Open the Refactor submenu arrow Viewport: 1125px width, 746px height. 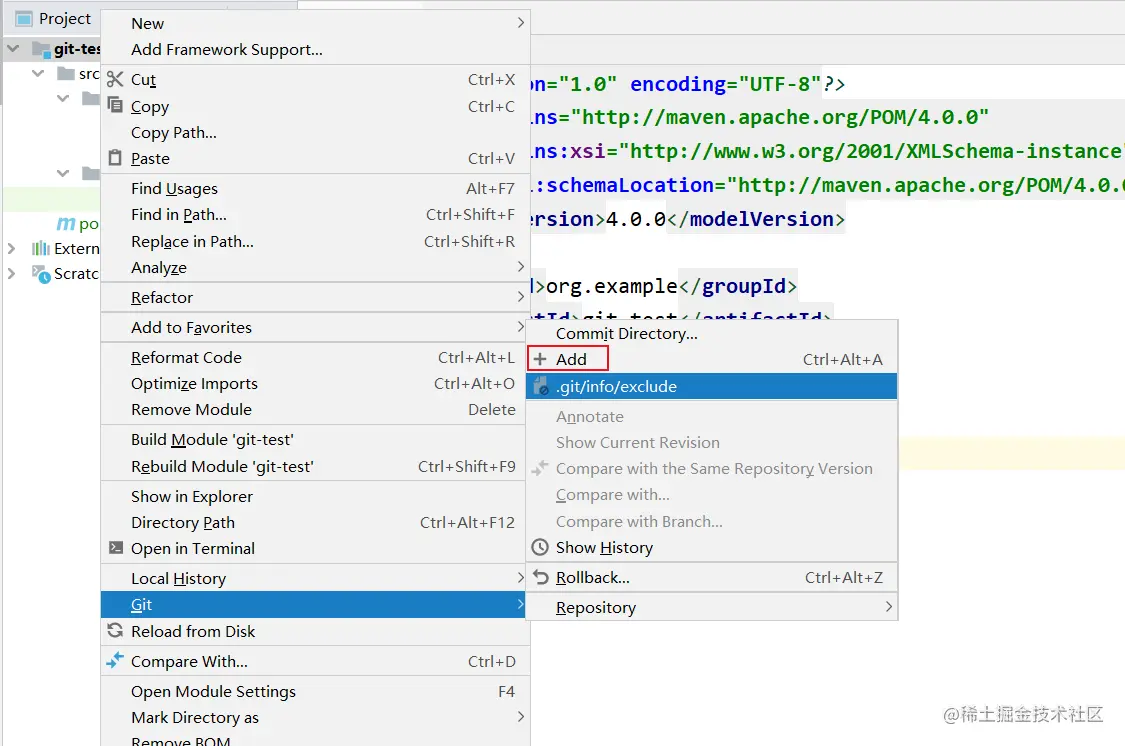coord(521,296)
